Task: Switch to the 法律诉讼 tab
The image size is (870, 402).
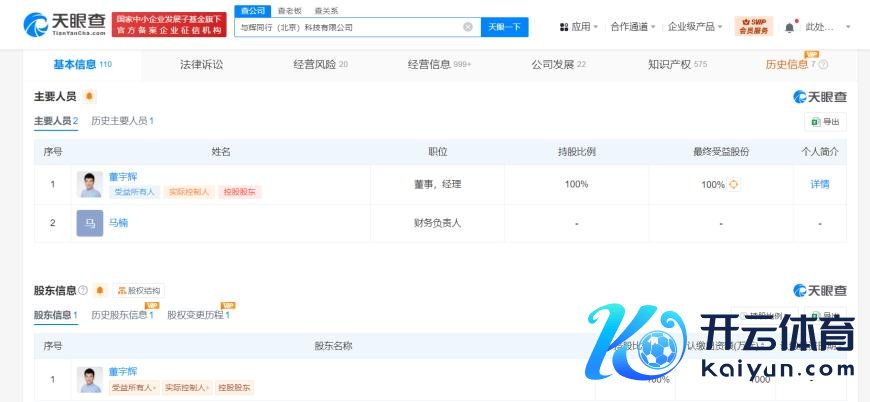Action: click(x=201, y=65)
